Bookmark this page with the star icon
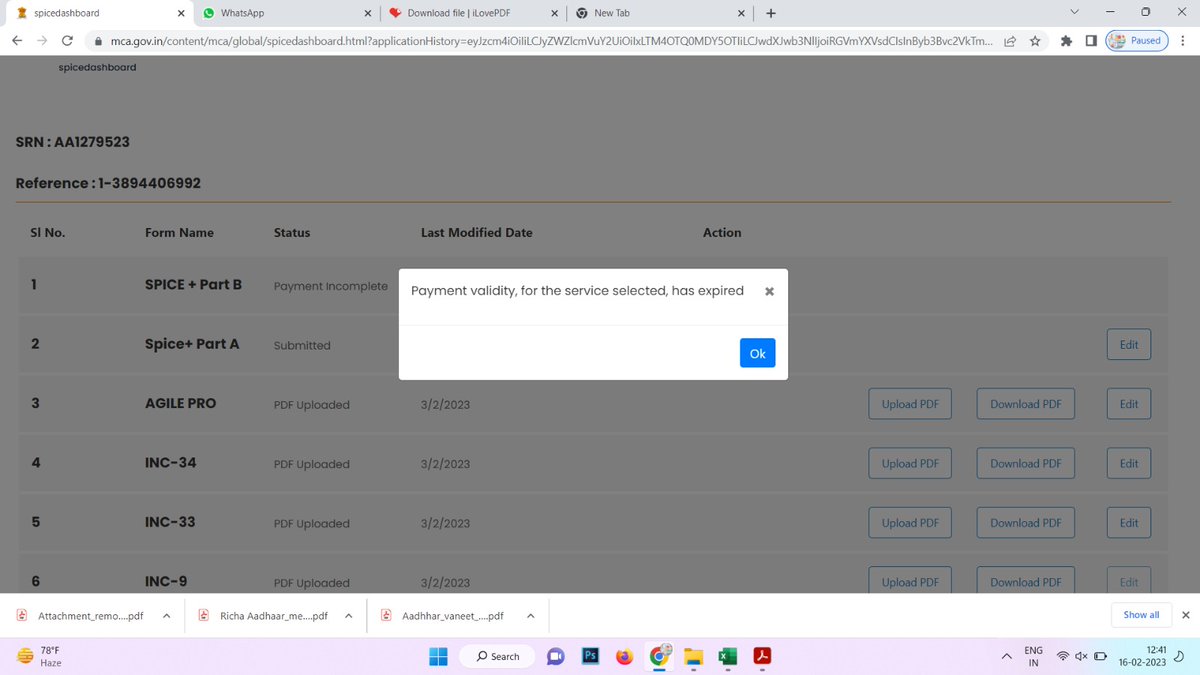Viewport: 1200px width, 675px height. 1036,41
